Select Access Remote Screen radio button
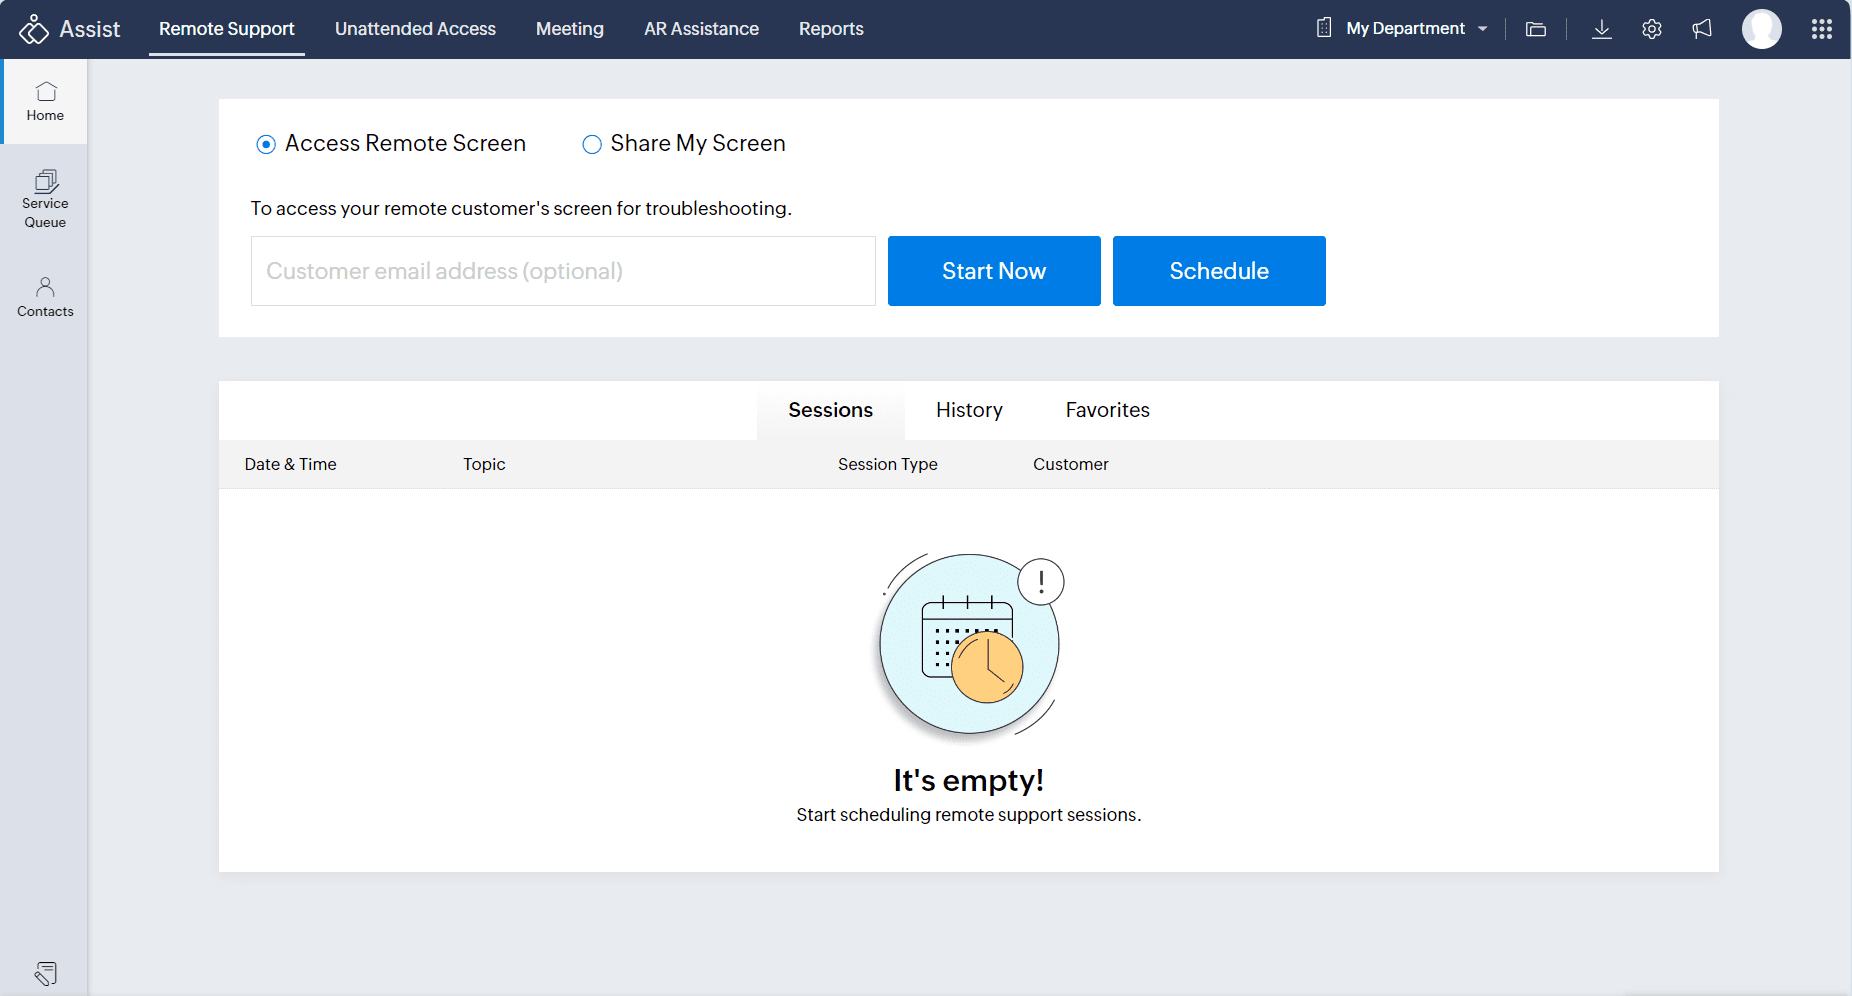Image resolution: width=1852 pixels, height=996 pixels. click(266, 144)
